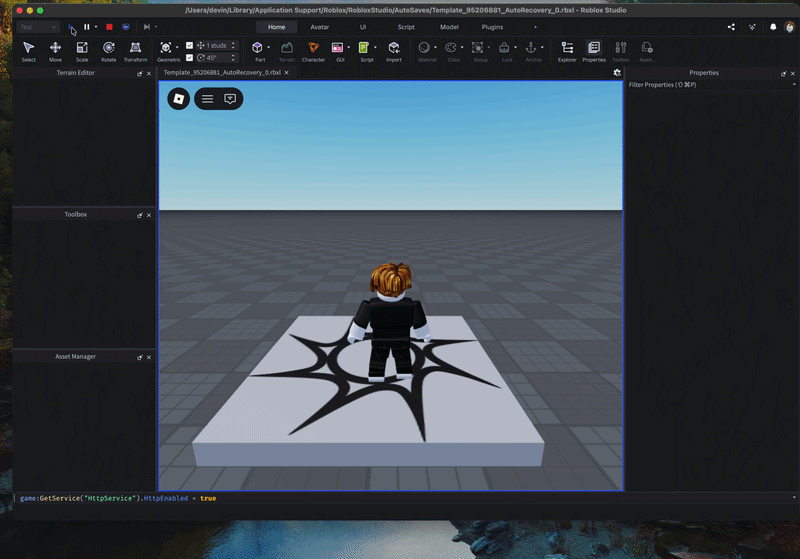Open the Script tab
Screen dimensions: 800x559
406,27
